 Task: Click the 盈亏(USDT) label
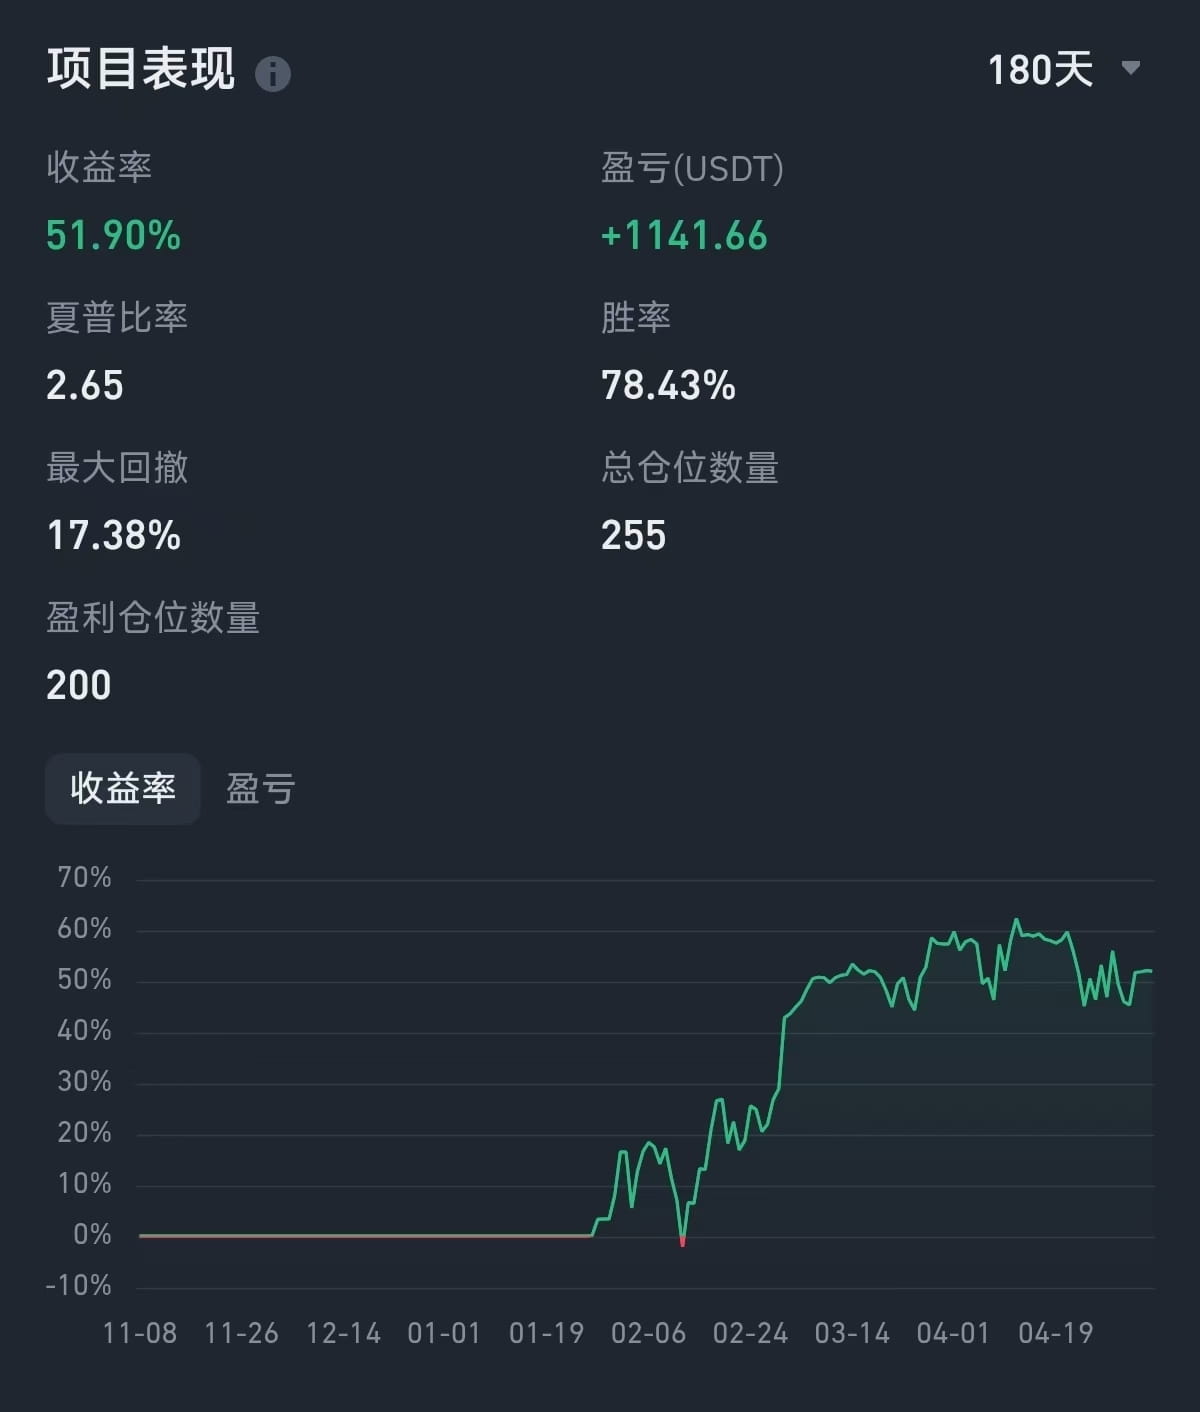click(x=692, y=168)
